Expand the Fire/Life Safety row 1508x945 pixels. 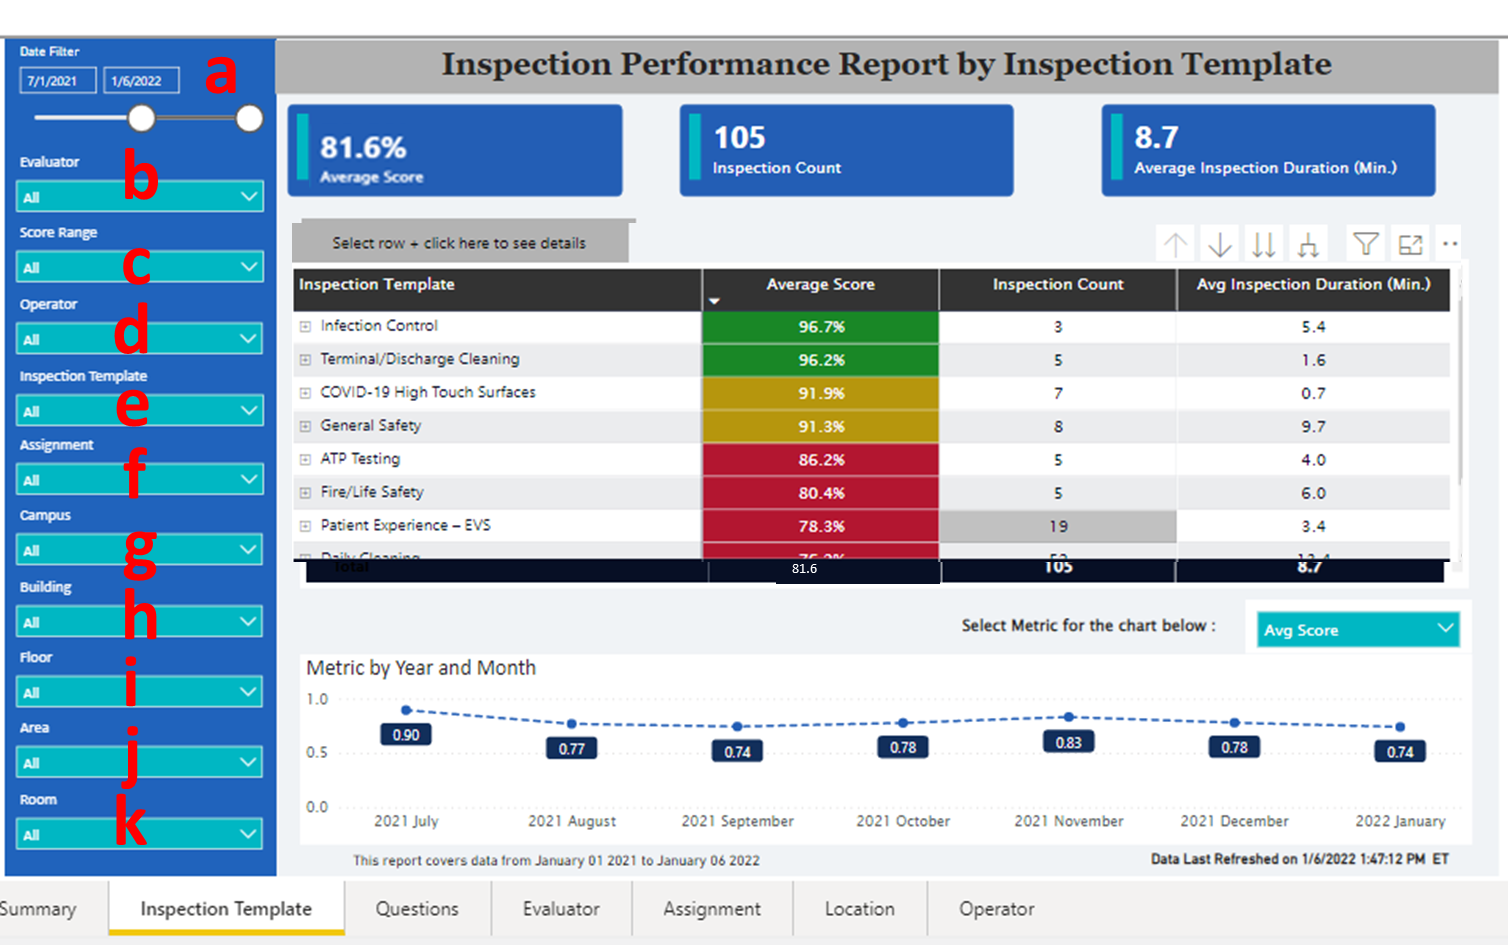tap(305, 491)
